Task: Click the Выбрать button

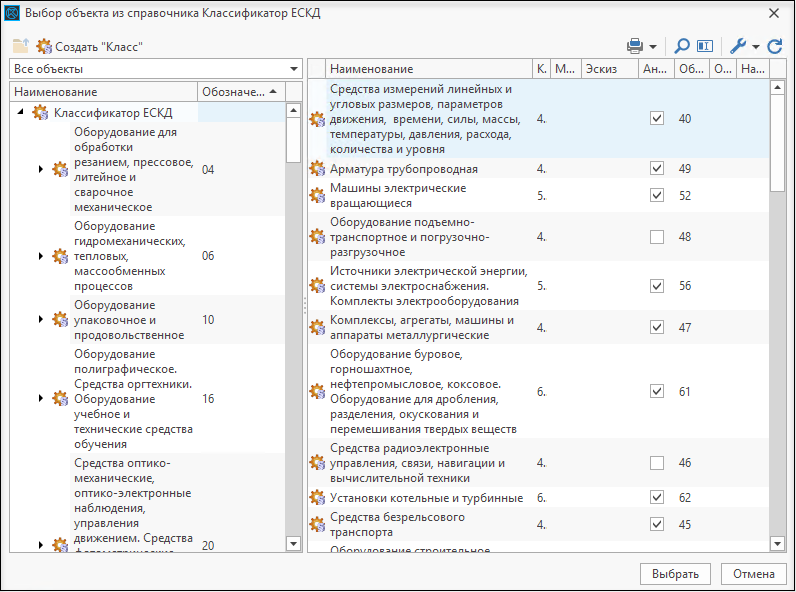Action: (x=675, y=574)
